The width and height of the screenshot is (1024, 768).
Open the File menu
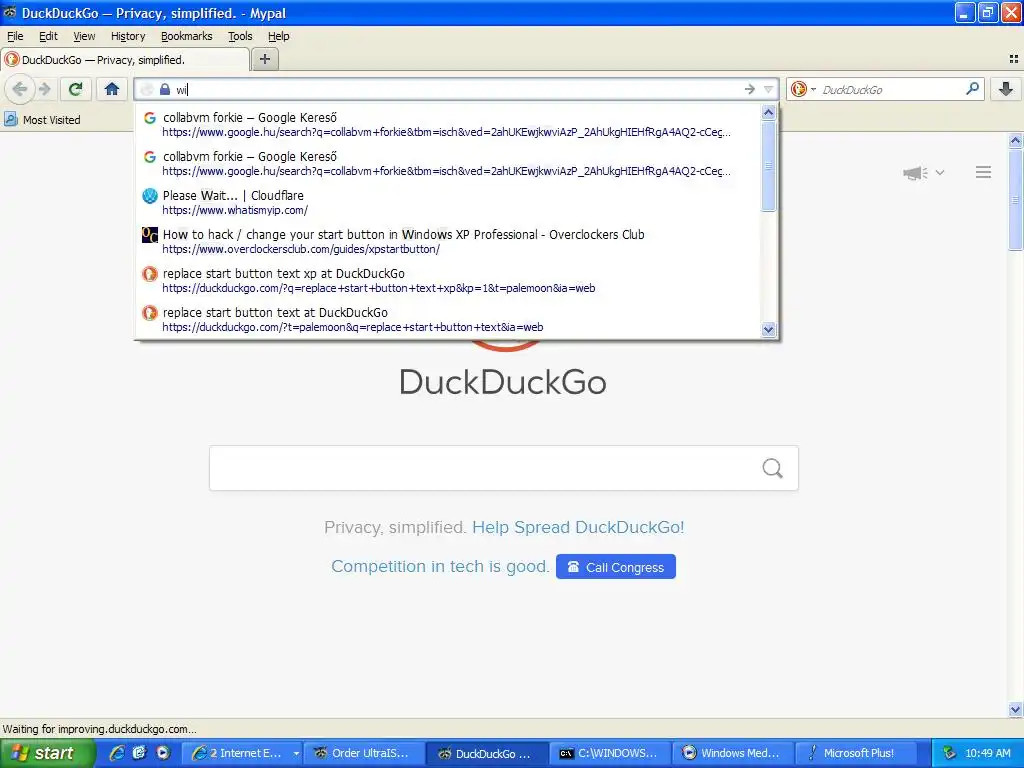click(x=15, y=36)
